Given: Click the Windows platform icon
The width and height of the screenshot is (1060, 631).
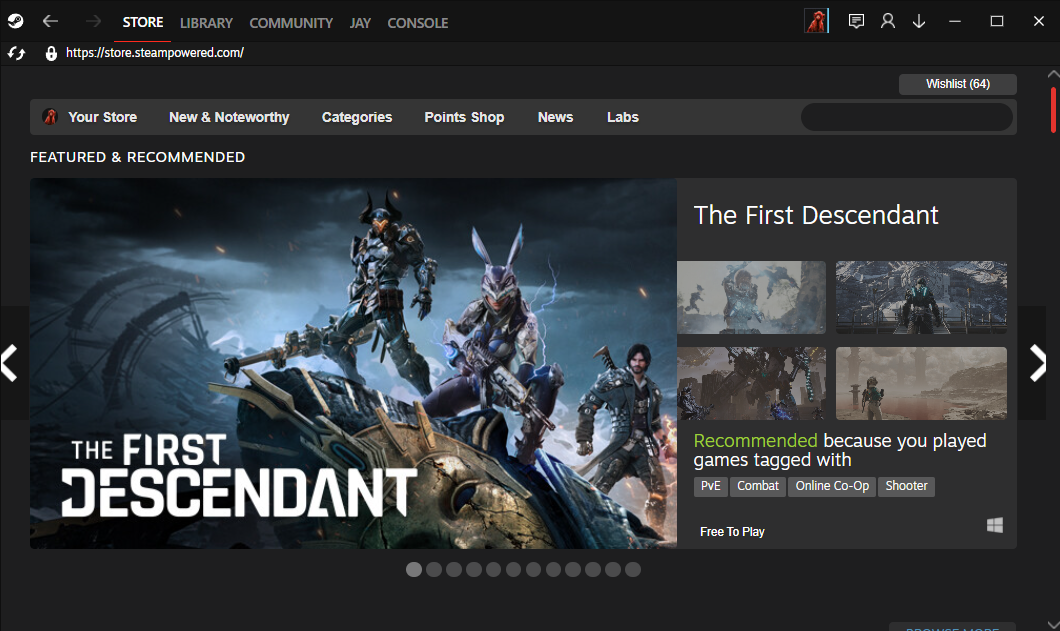Looking at the screenshot, I should click(x=994, y=525).
